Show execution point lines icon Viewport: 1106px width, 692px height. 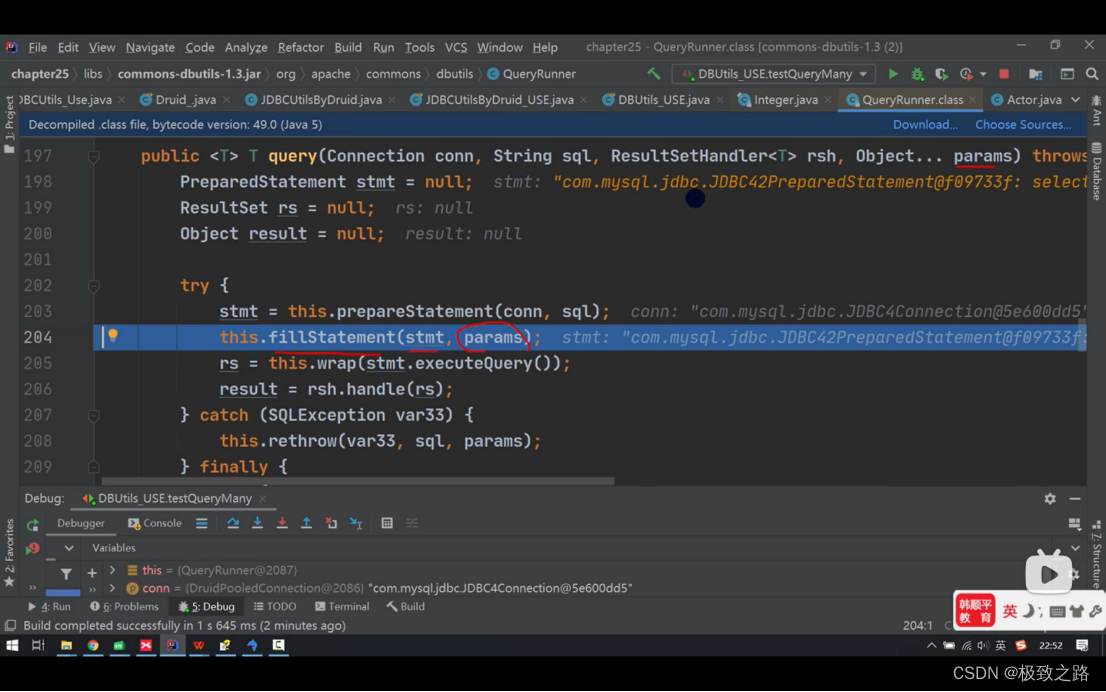coord(202,523)
